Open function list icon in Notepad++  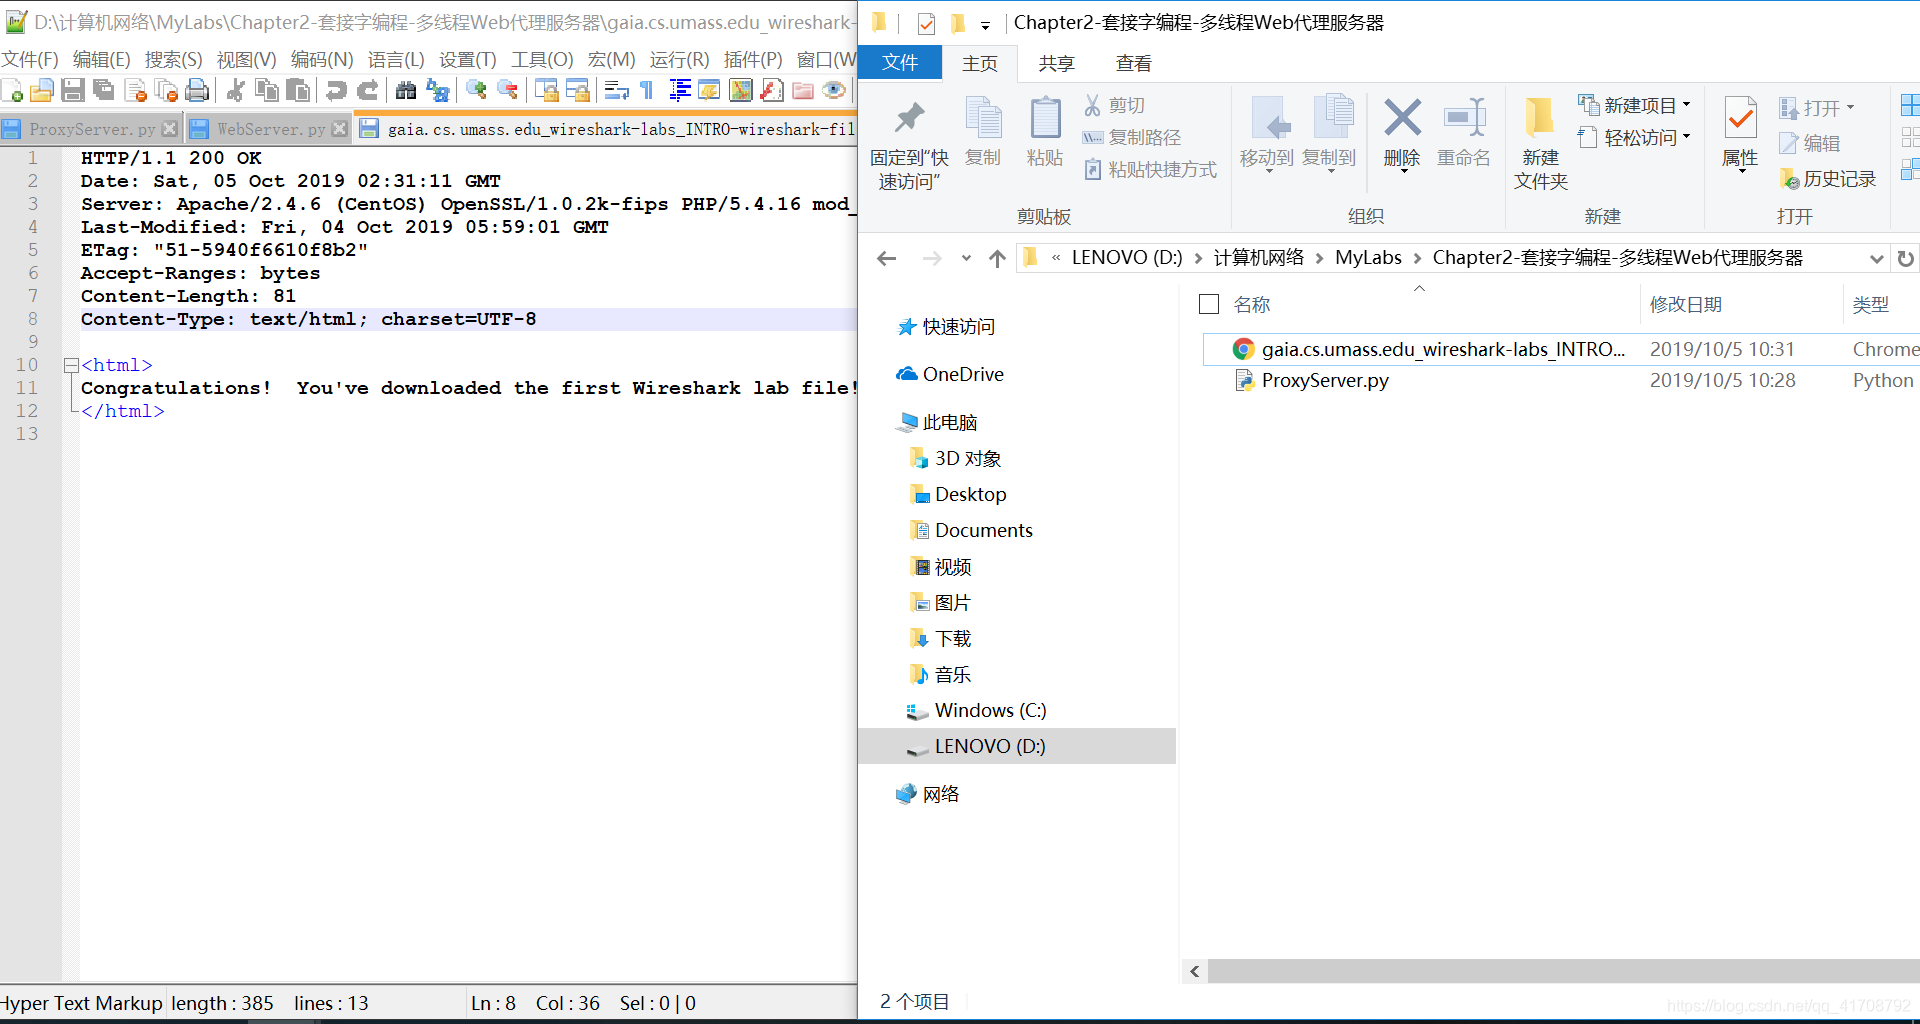coord(771,91)
